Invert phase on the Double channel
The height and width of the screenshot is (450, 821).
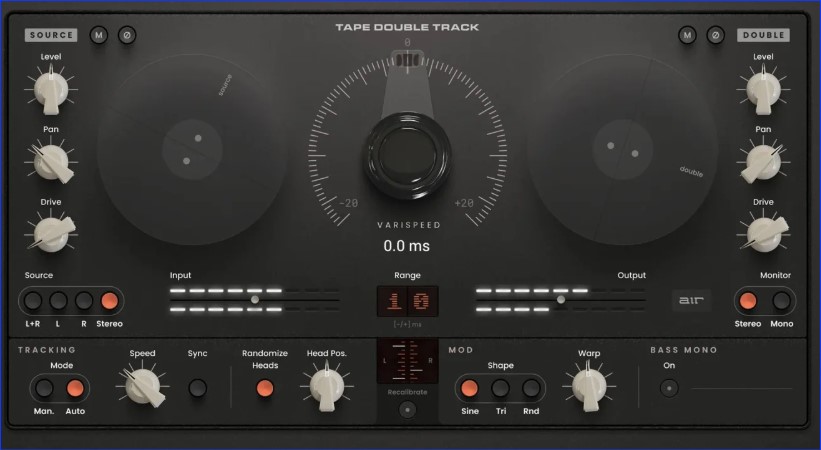(715, 35)
